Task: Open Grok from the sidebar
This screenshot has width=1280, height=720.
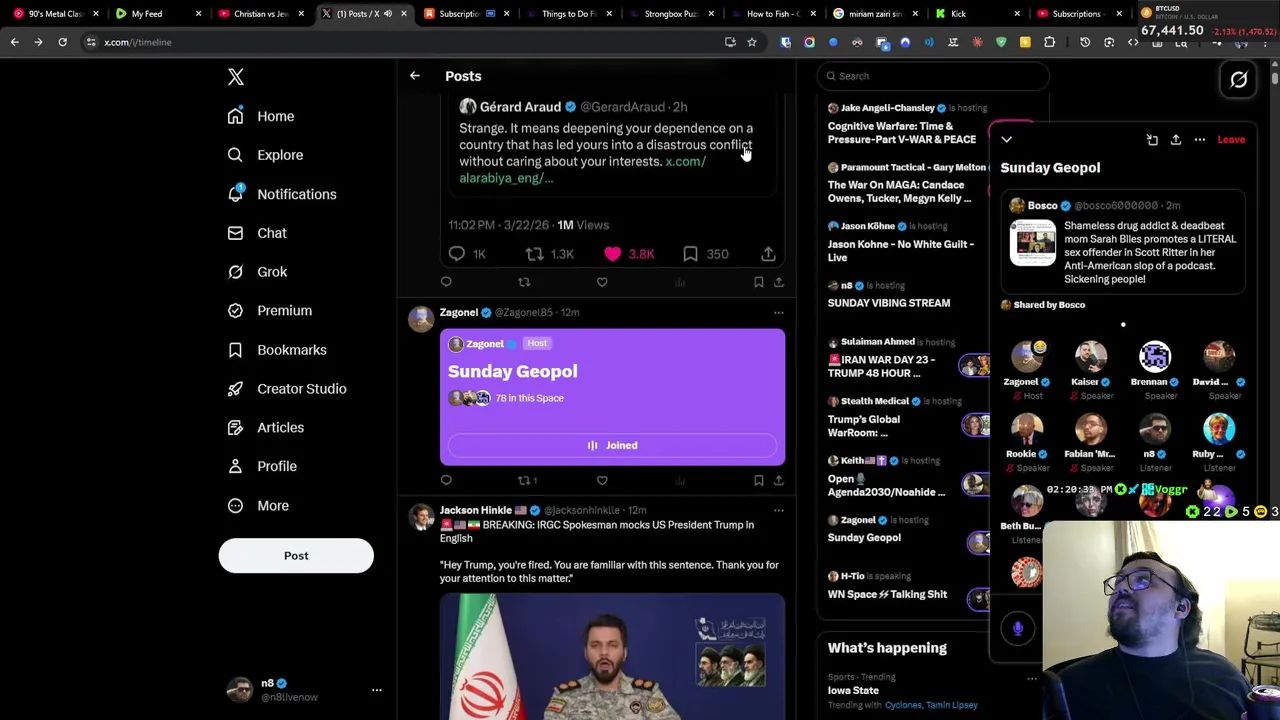Action: (x=257, y=272)
